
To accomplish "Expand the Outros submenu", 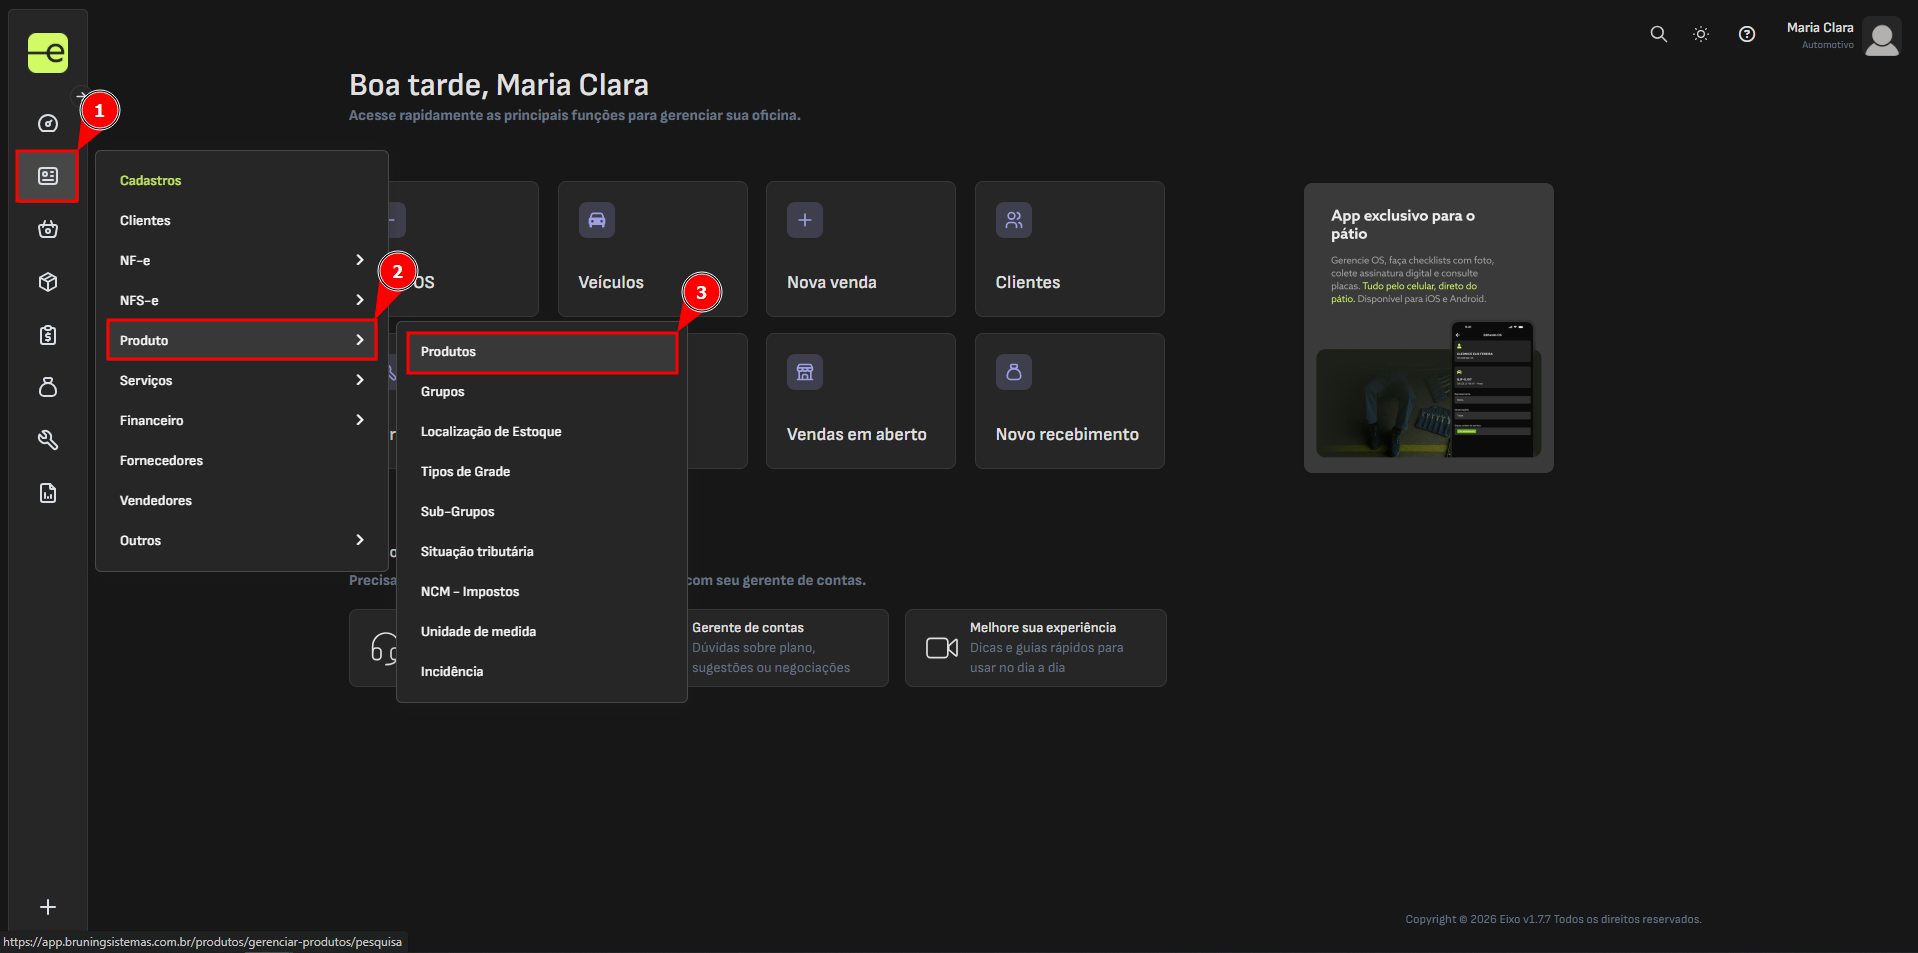I will coord(241,540).
